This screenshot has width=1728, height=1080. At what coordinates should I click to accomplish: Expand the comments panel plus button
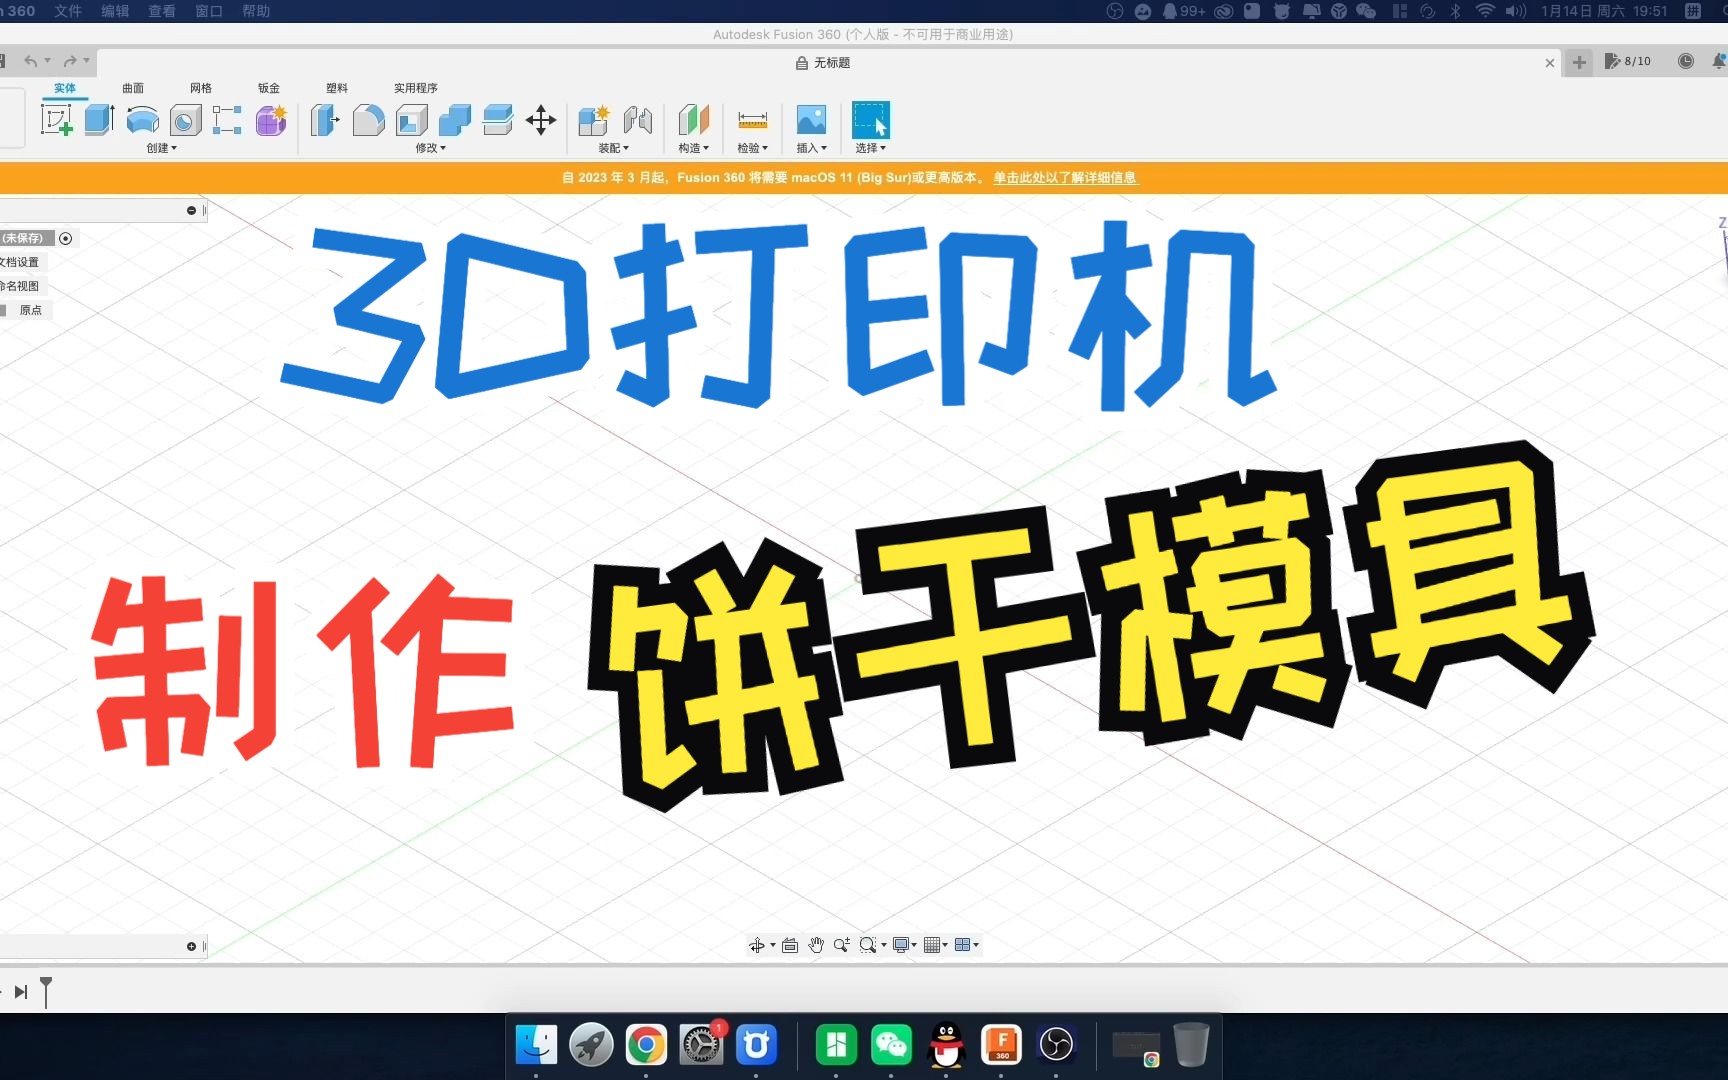click(x=191, y=946)
